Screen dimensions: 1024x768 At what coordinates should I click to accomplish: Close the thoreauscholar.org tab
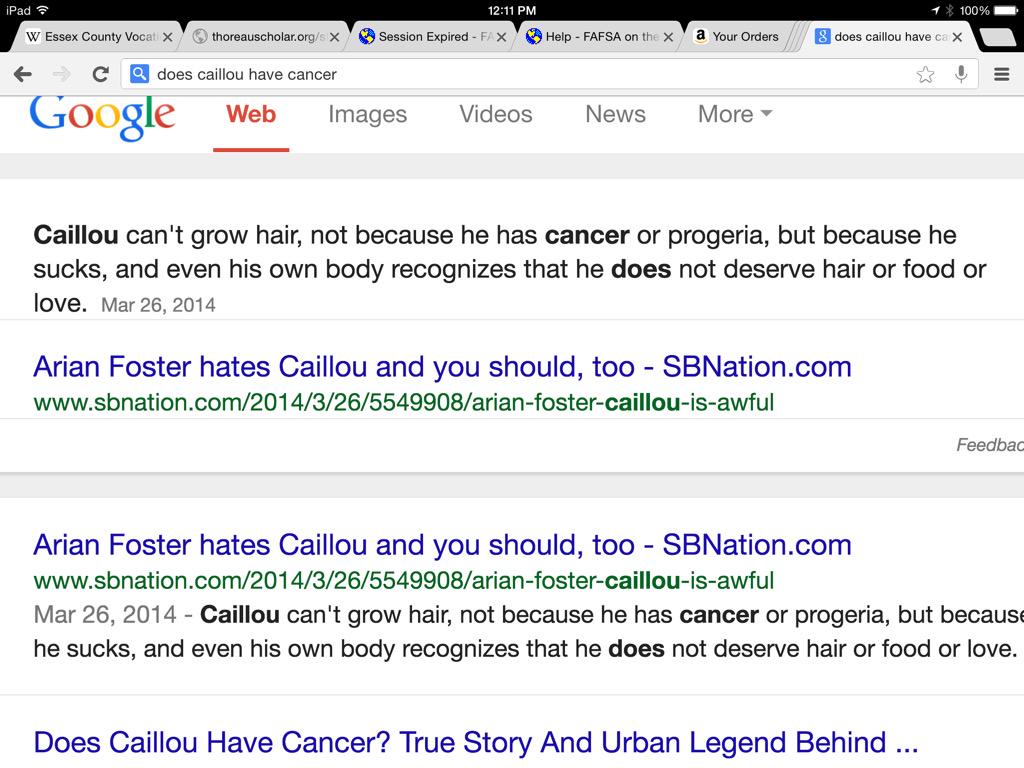(334, 37)
